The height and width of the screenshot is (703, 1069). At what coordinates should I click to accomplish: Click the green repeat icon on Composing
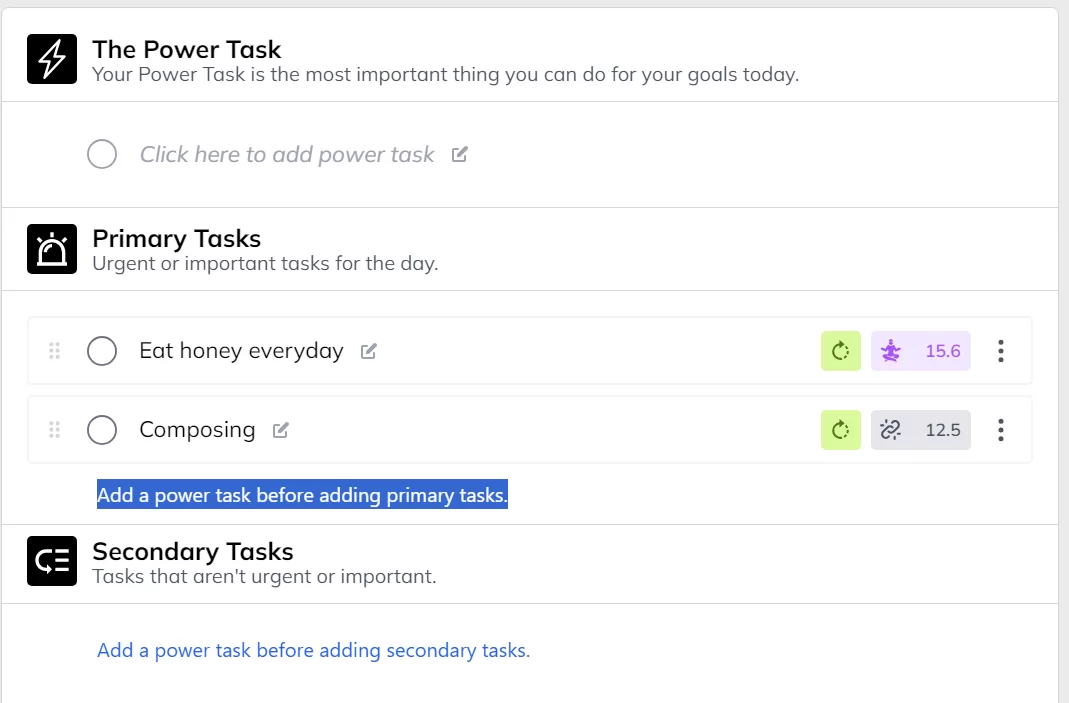[841, 430]
